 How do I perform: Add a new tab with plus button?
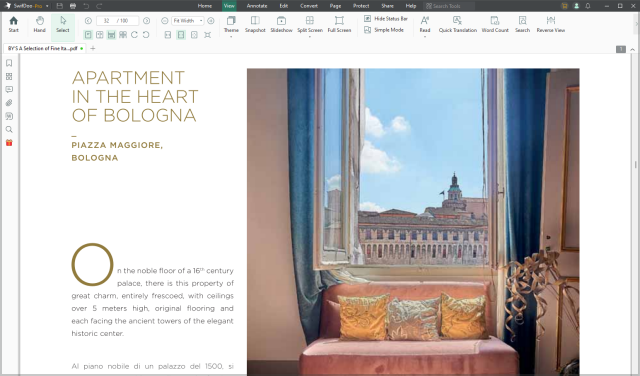point(93,48)
